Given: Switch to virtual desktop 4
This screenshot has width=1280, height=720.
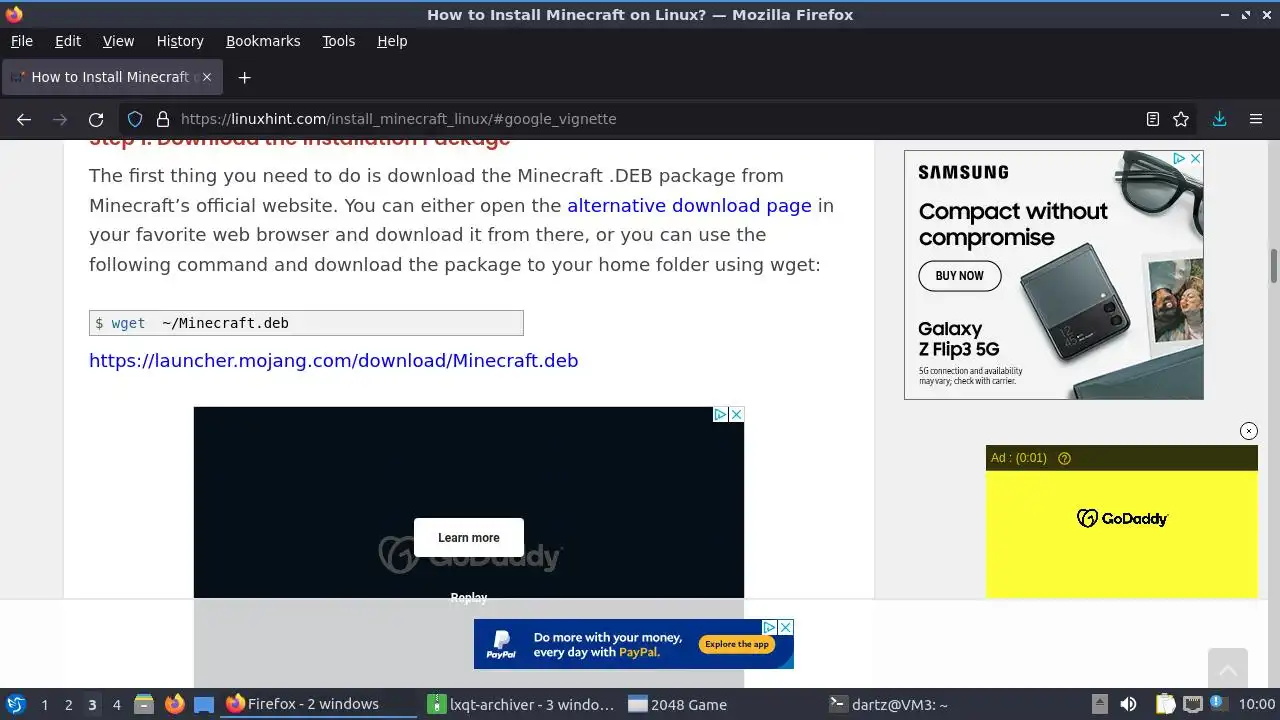Looking at the screenshot, I should pyautogui.click(x=116, y=704).
